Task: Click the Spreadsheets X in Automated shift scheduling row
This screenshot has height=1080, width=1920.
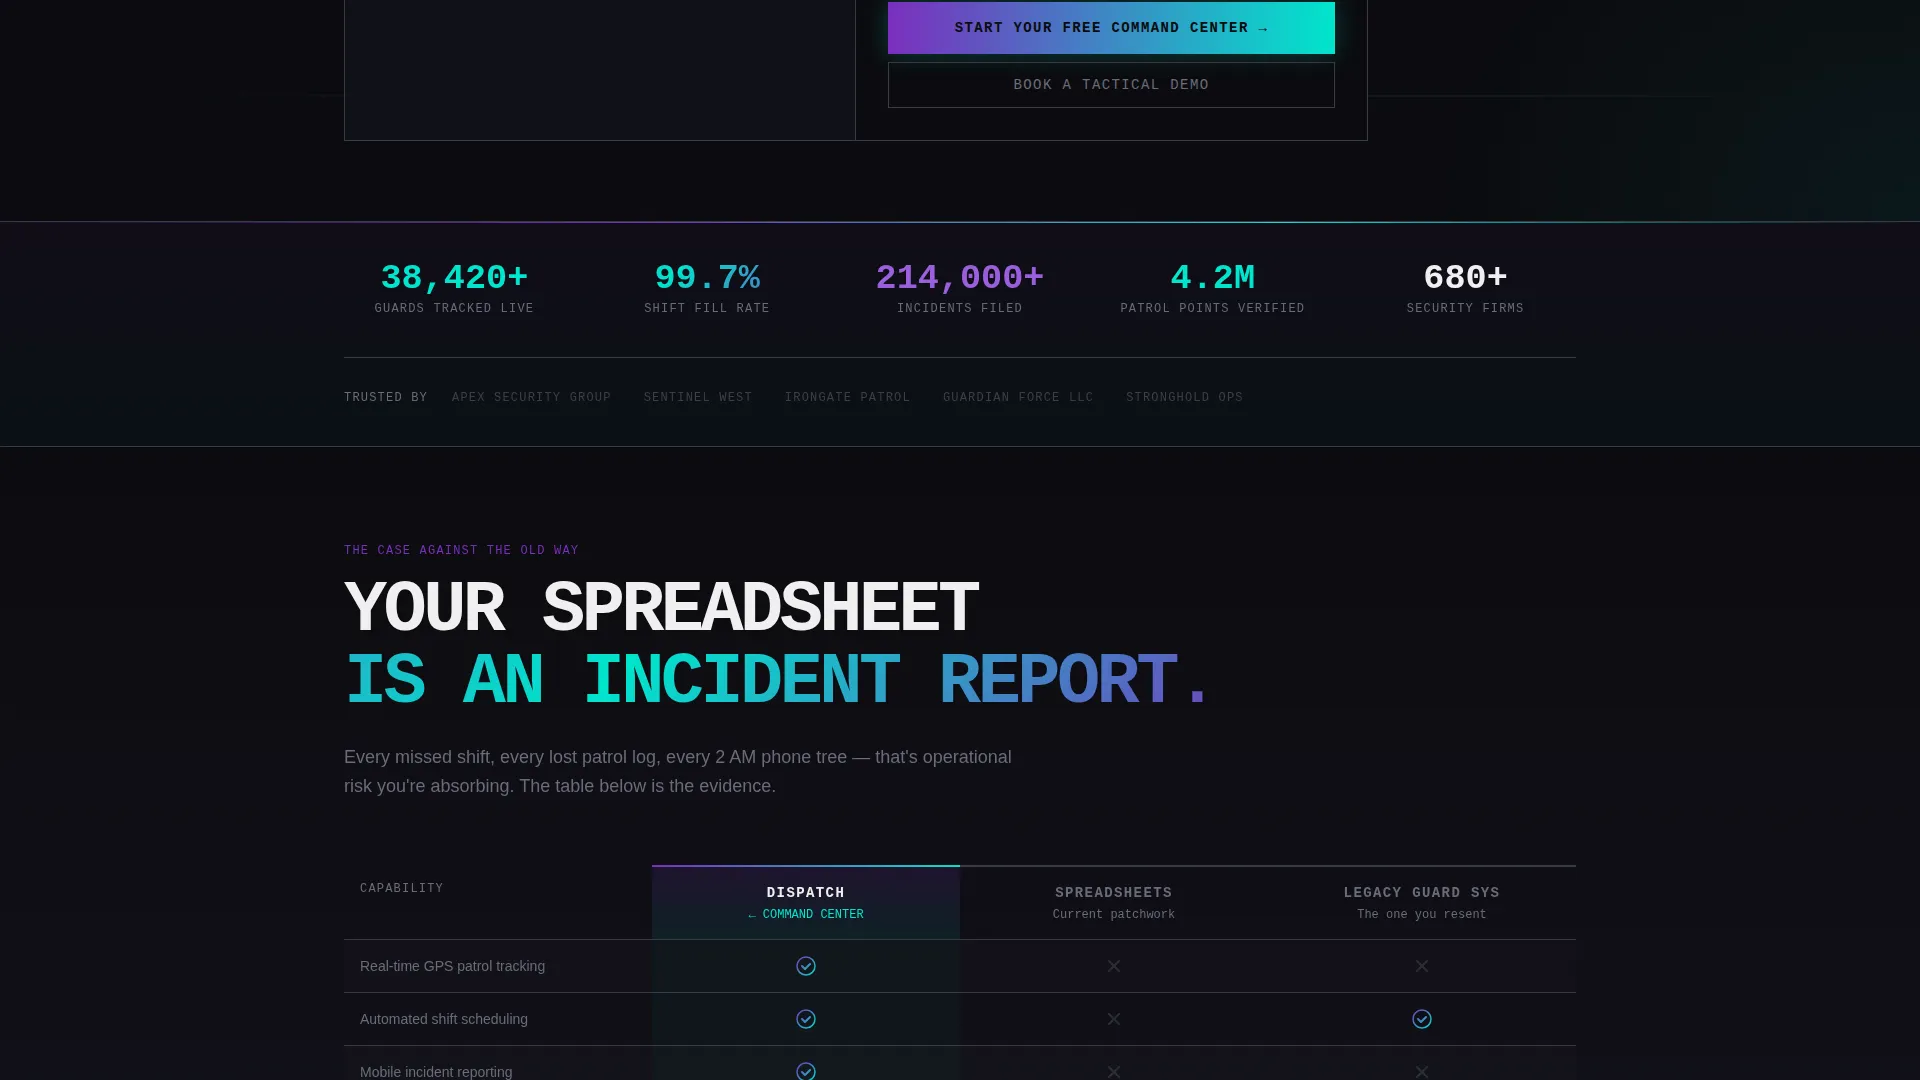Action: [x=1114, y=1019]
